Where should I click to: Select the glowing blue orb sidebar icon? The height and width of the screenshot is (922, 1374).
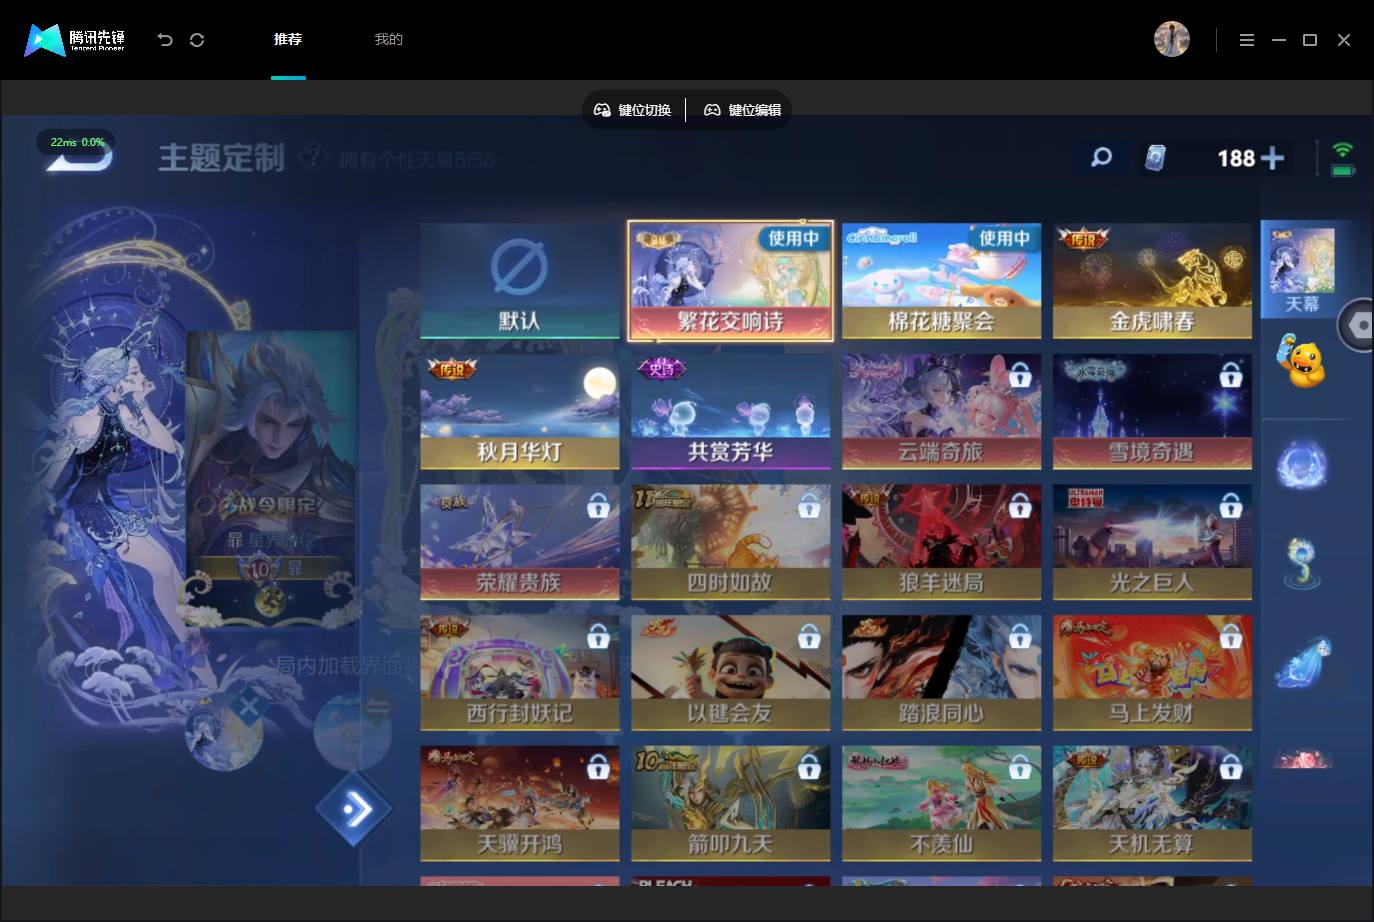(x=1301, y=465)
